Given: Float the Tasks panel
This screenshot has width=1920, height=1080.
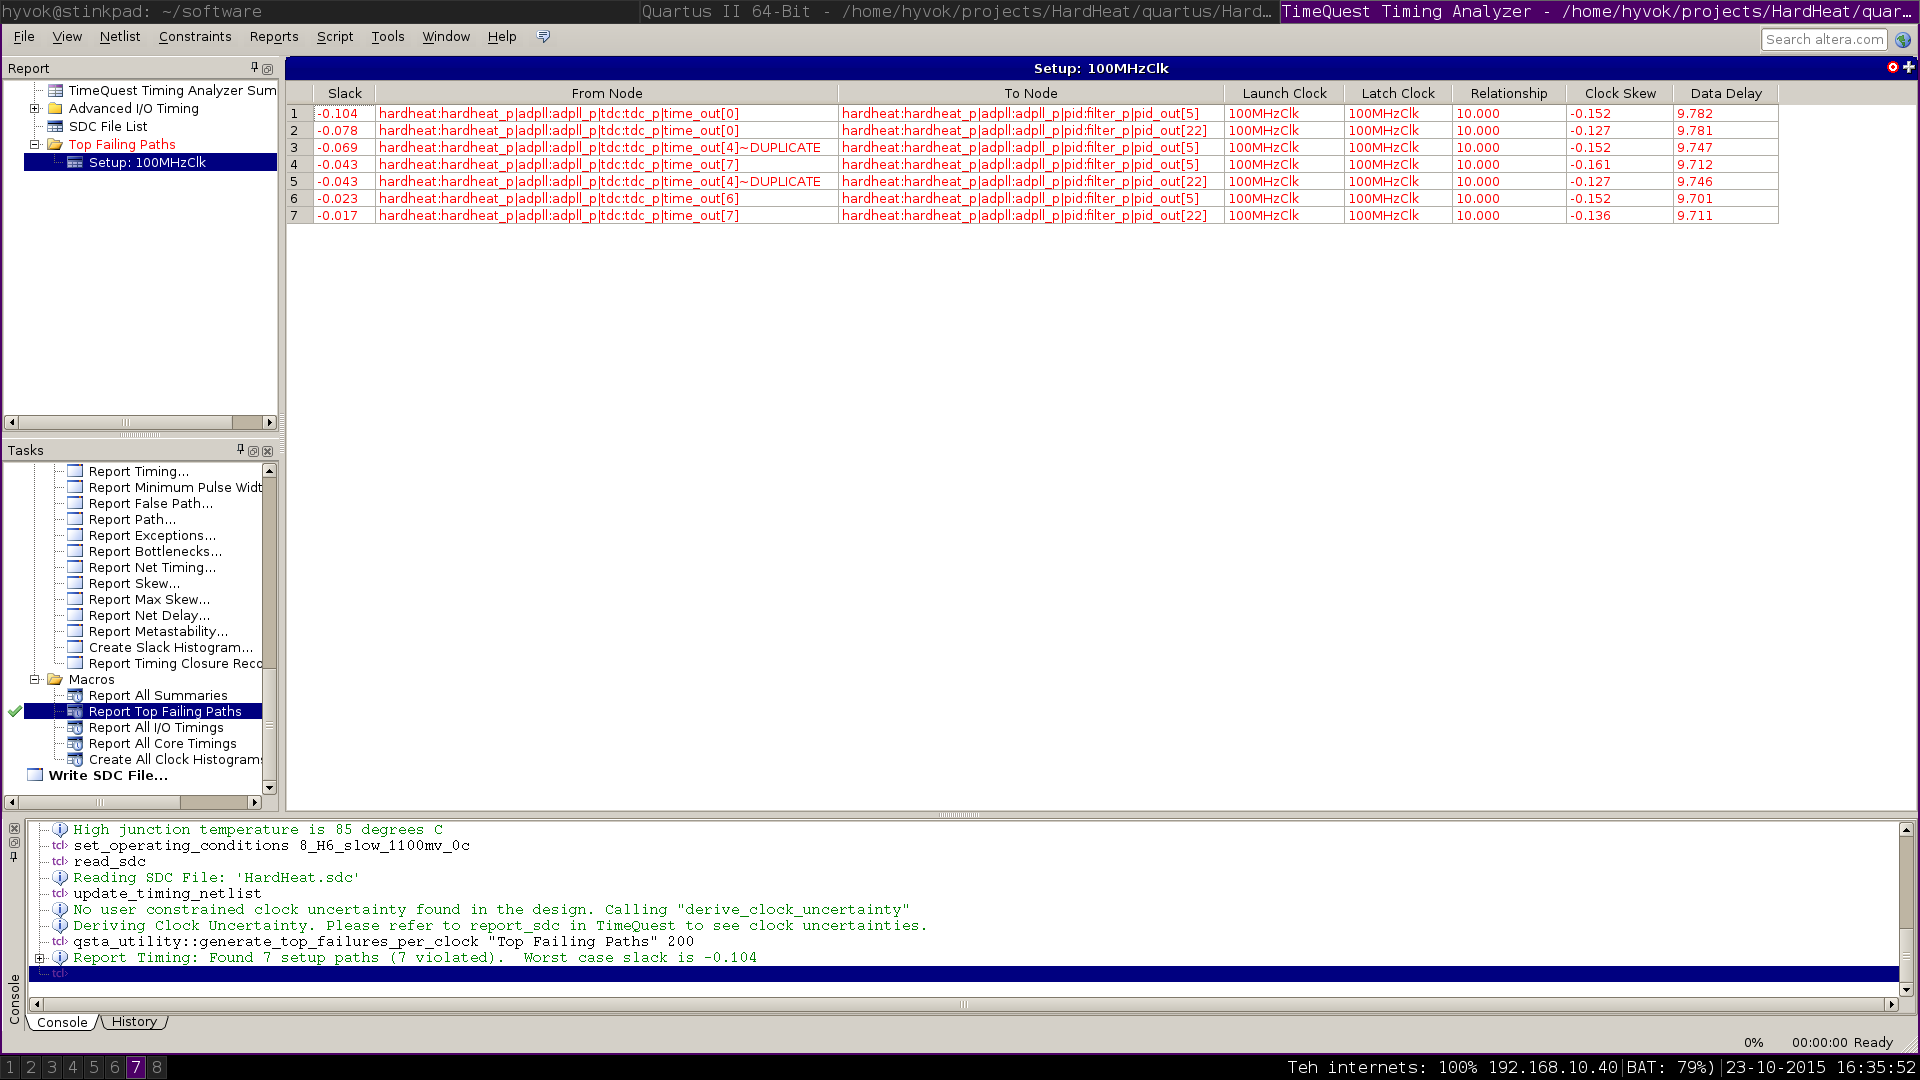Looking at the screenshot, I should point(253,451).
